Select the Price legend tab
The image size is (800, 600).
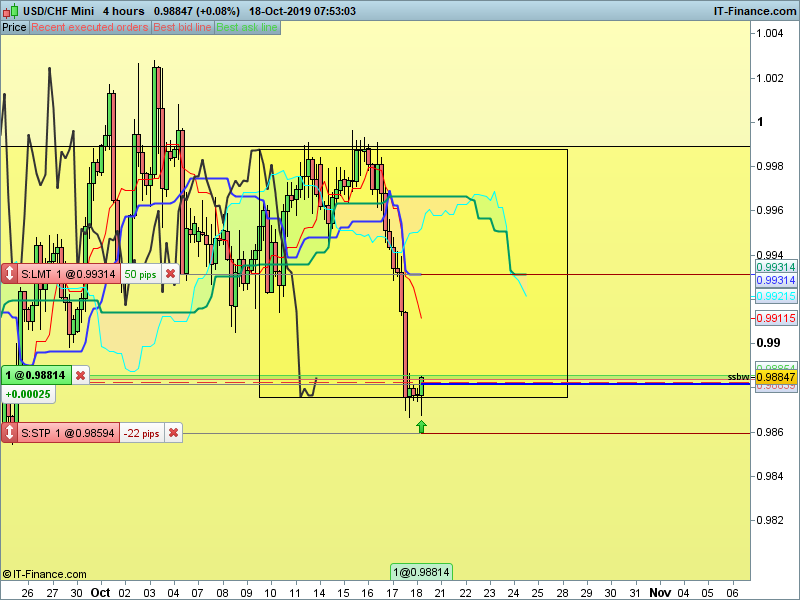point(14,28)
